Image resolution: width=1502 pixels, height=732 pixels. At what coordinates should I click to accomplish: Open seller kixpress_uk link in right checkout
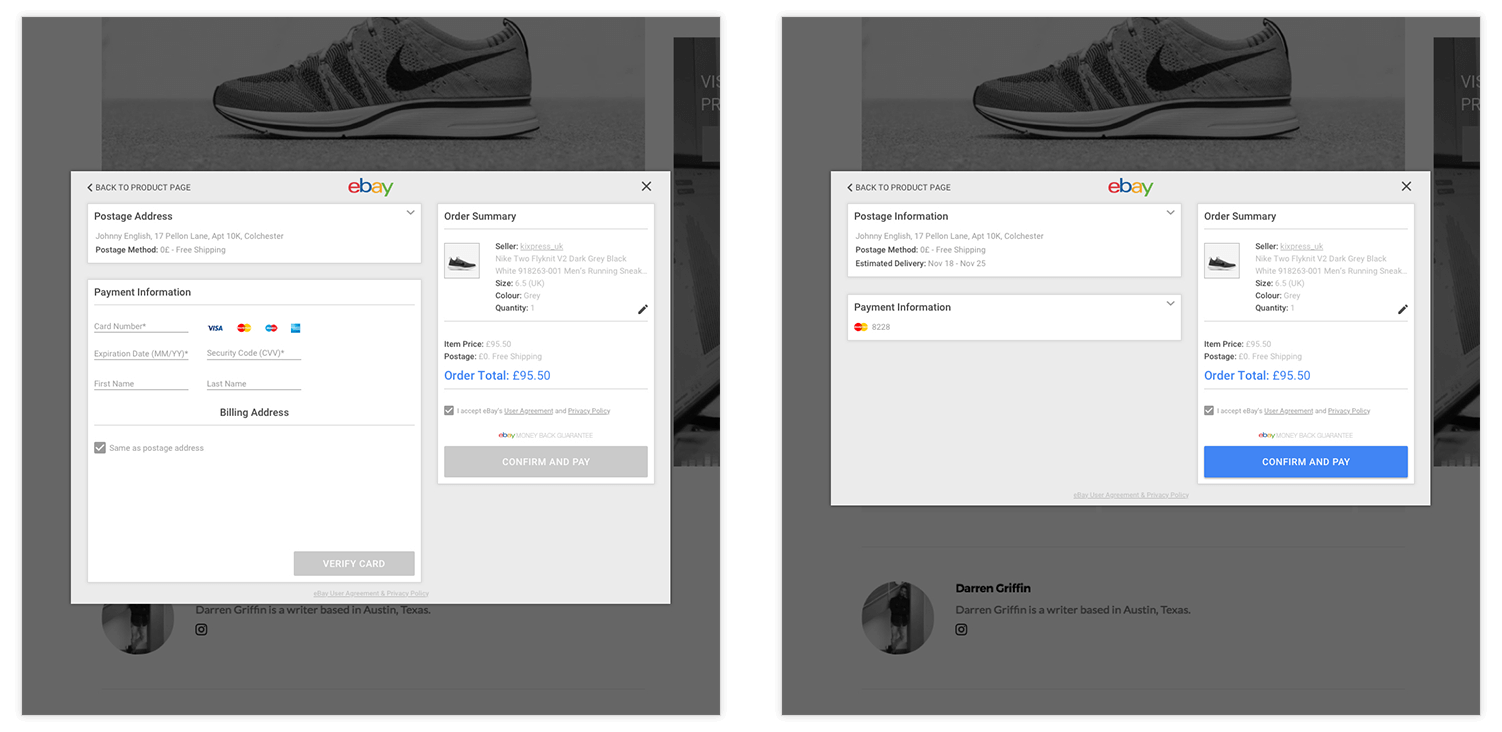[1302, 246]
